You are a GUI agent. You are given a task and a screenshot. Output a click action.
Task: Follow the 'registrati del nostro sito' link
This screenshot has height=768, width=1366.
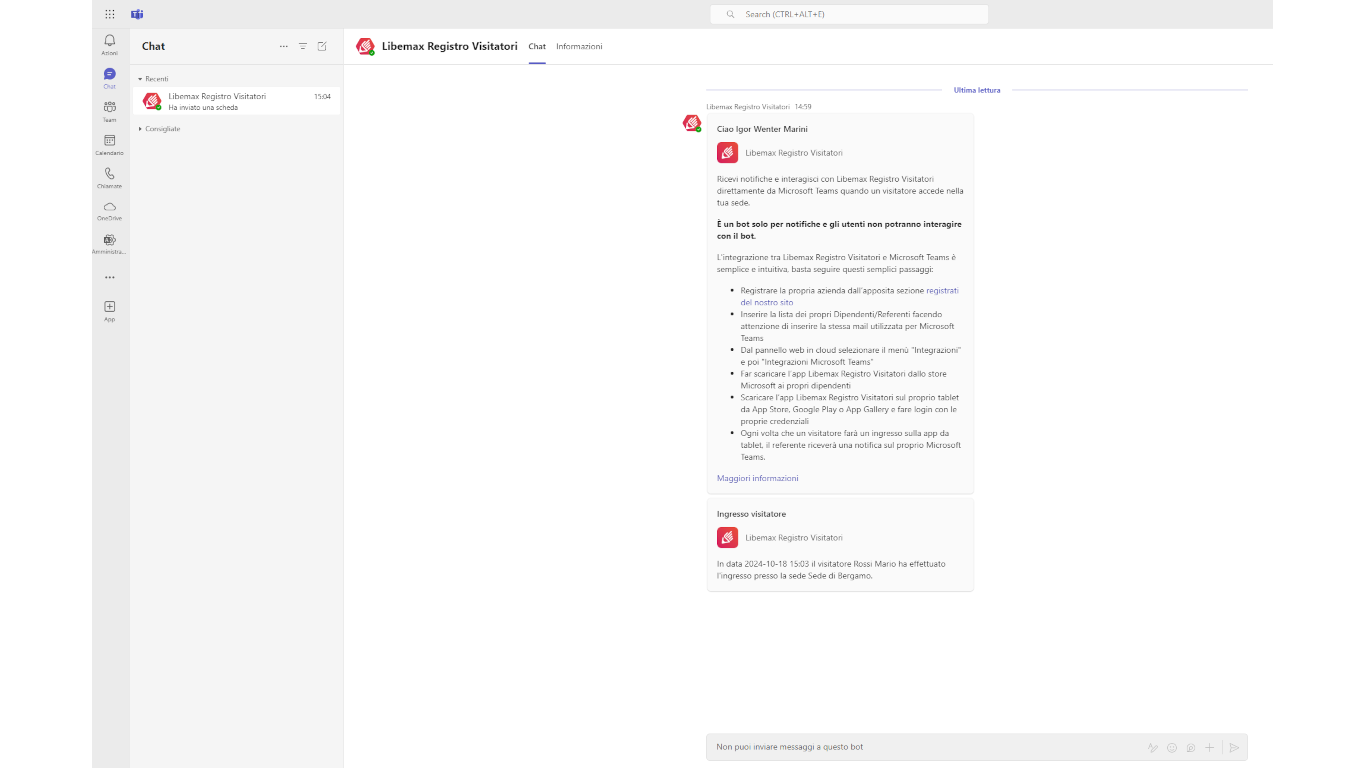click(849, 296)
